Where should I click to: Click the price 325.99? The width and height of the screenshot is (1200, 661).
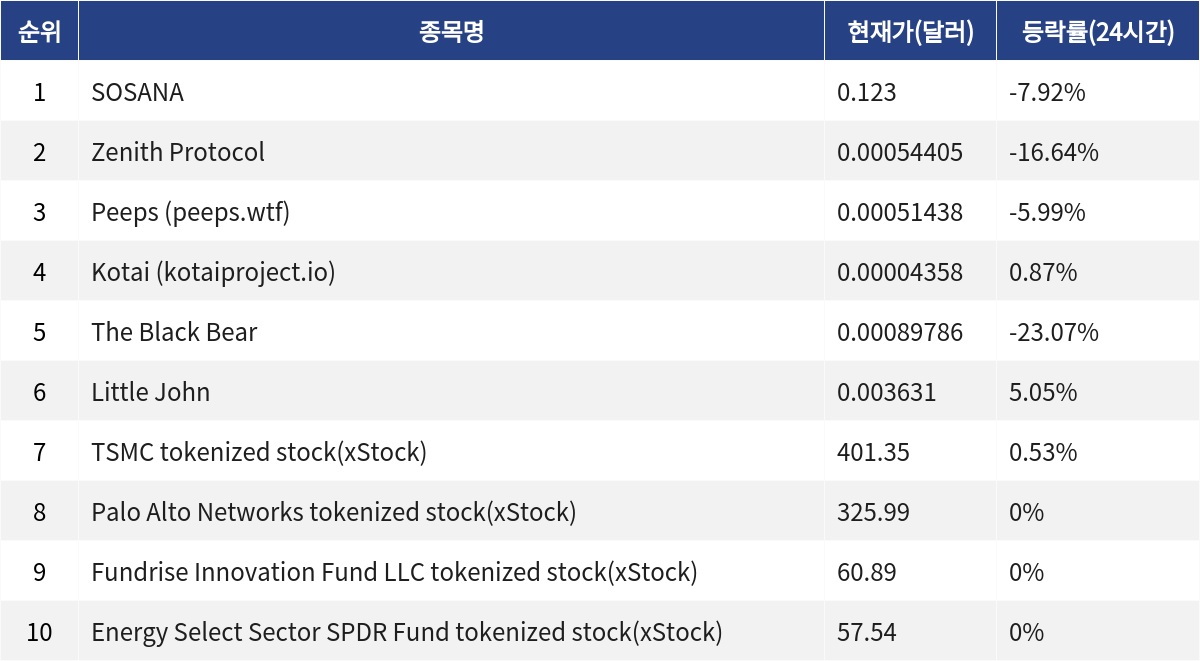tap(873, 513)
